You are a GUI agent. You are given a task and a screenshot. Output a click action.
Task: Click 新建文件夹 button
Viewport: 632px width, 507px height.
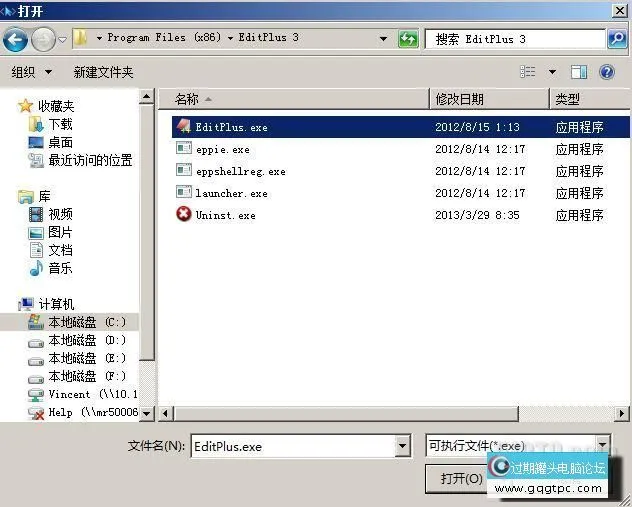pos(103,73)
